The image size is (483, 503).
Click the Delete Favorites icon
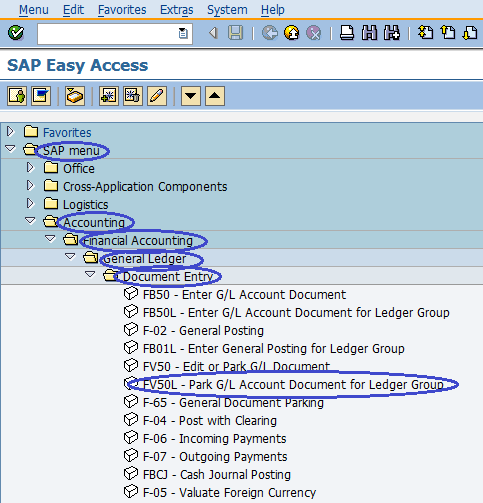[x=133, y=96]
